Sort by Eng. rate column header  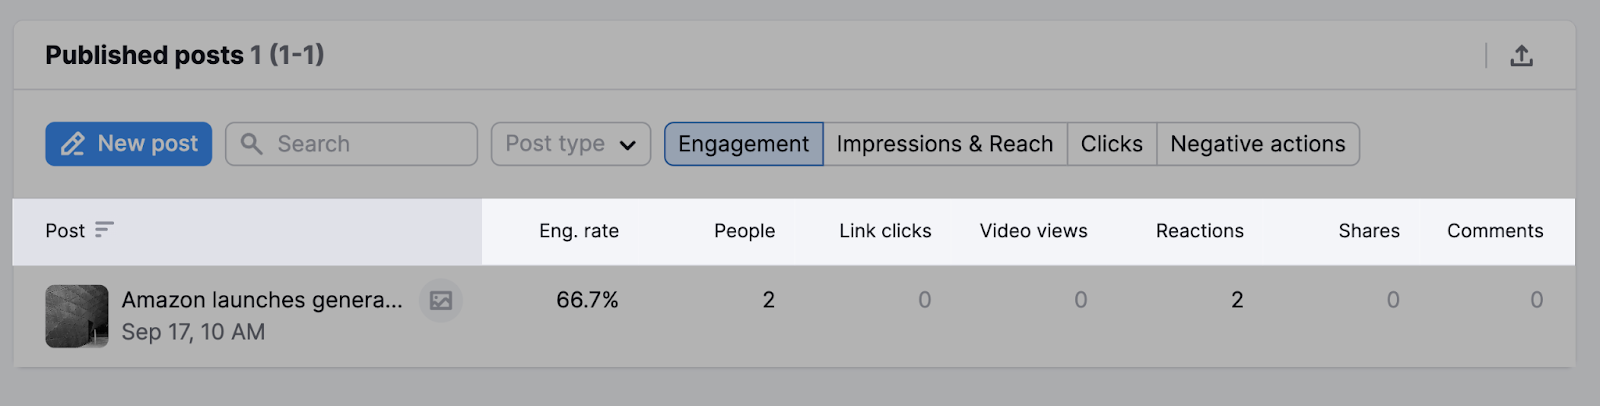click(x=579, y=231)
